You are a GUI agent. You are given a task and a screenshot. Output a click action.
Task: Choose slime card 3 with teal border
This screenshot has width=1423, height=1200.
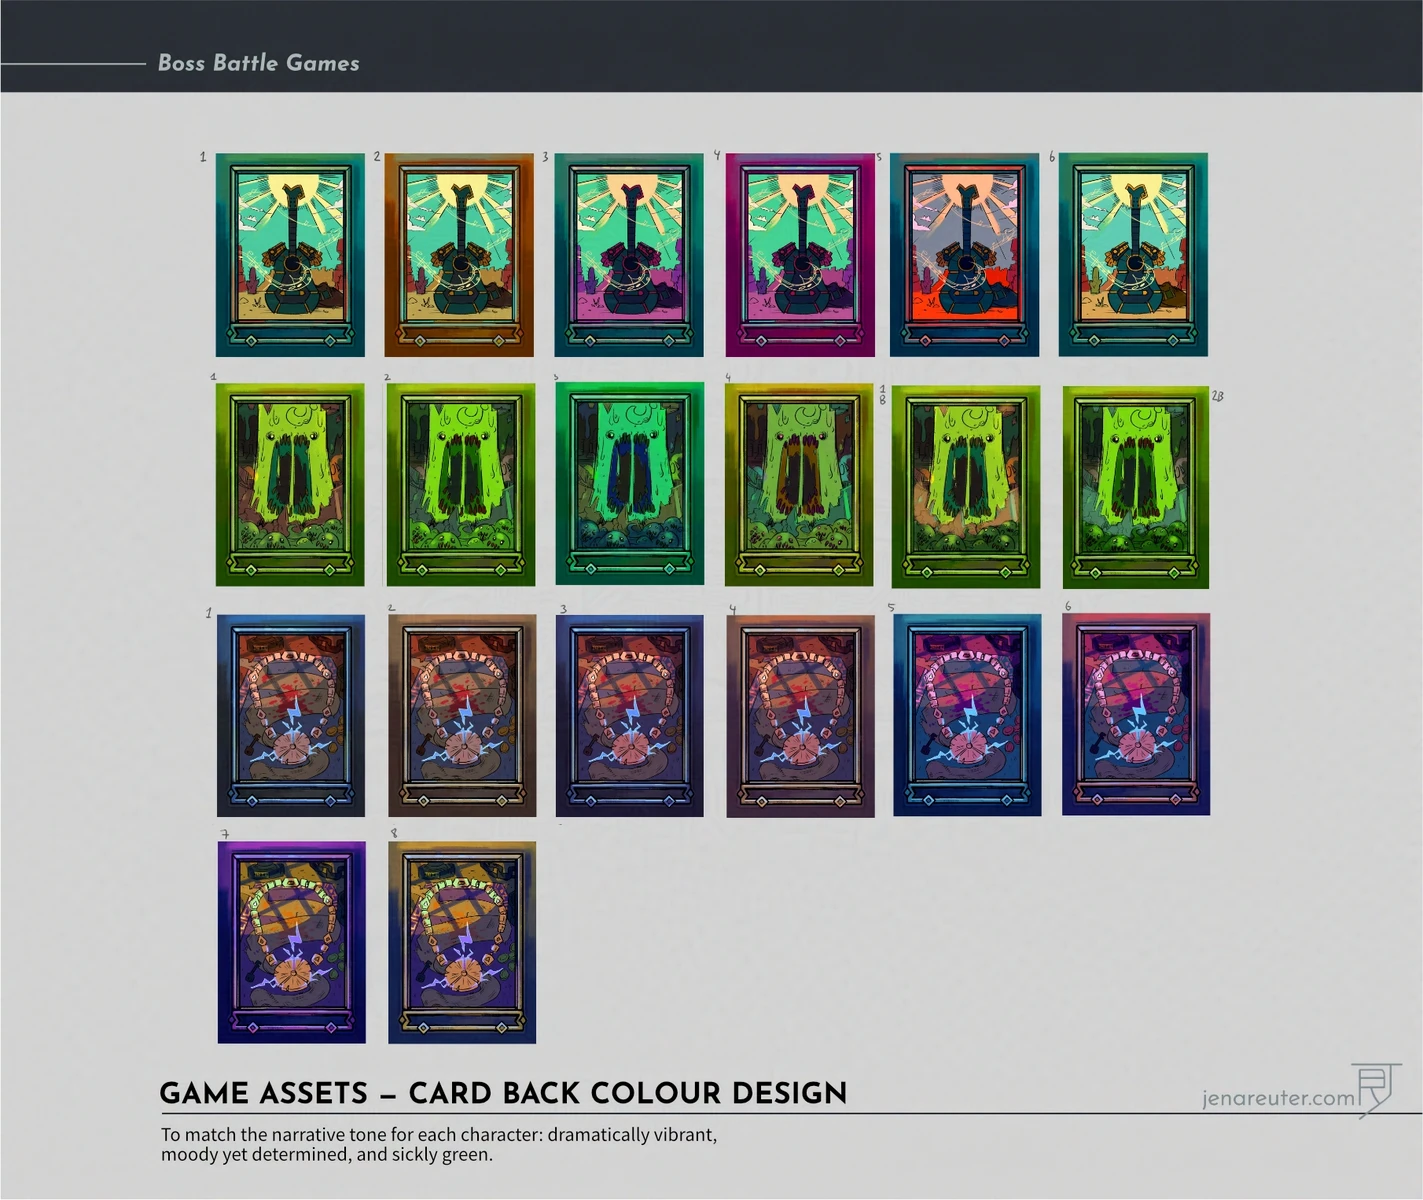[x=629, y=485]
